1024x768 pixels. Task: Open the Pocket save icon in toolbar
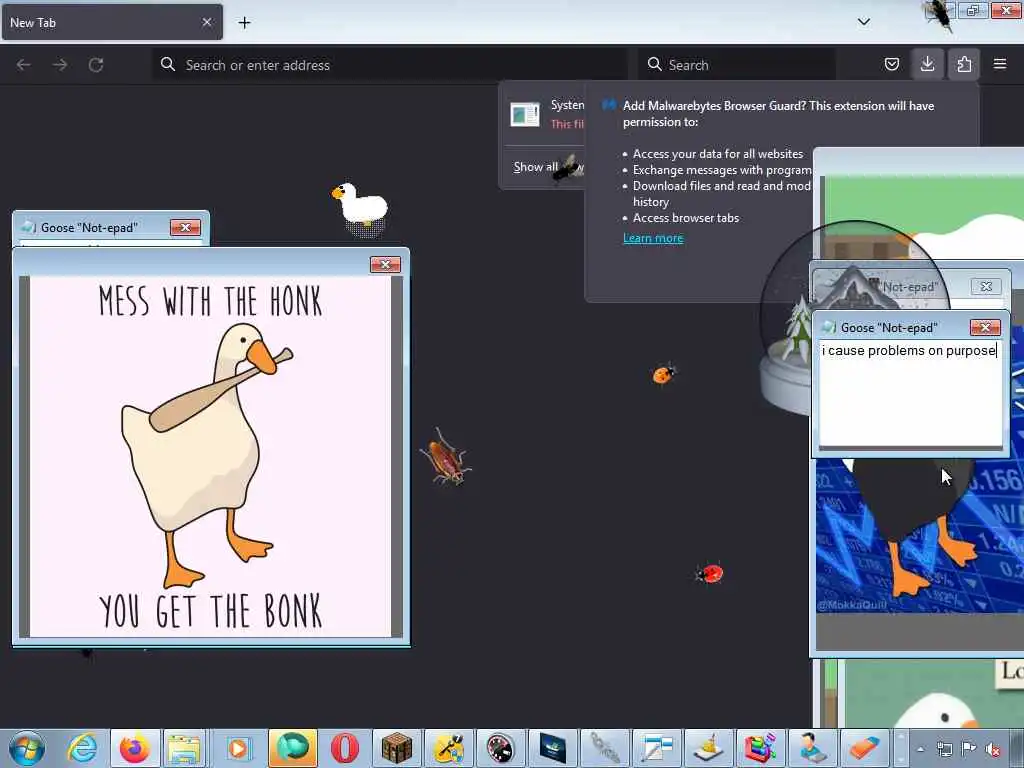point(891,64)
